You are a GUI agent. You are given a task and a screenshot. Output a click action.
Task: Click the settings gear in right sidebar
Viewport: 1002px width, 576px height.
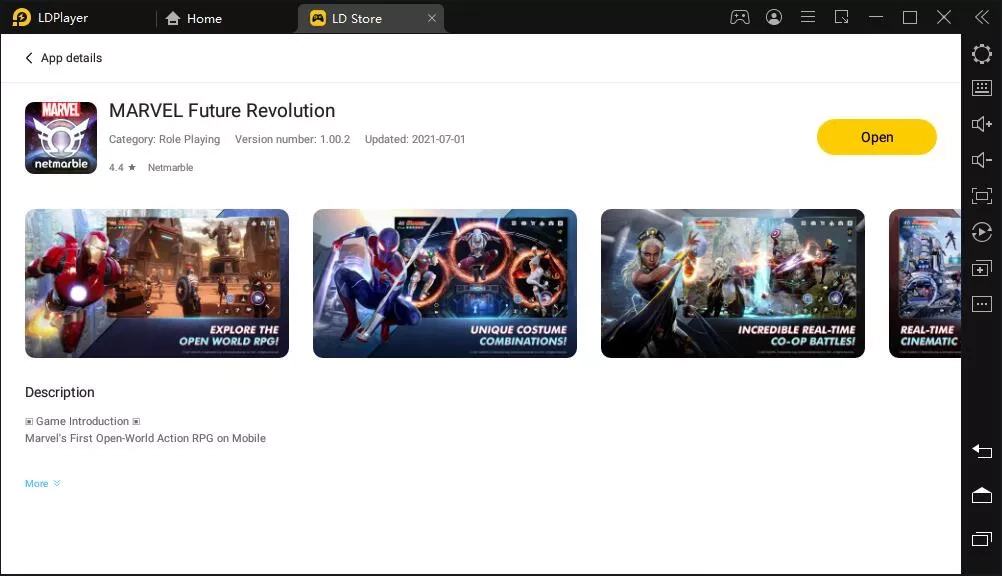coord(982,54)
